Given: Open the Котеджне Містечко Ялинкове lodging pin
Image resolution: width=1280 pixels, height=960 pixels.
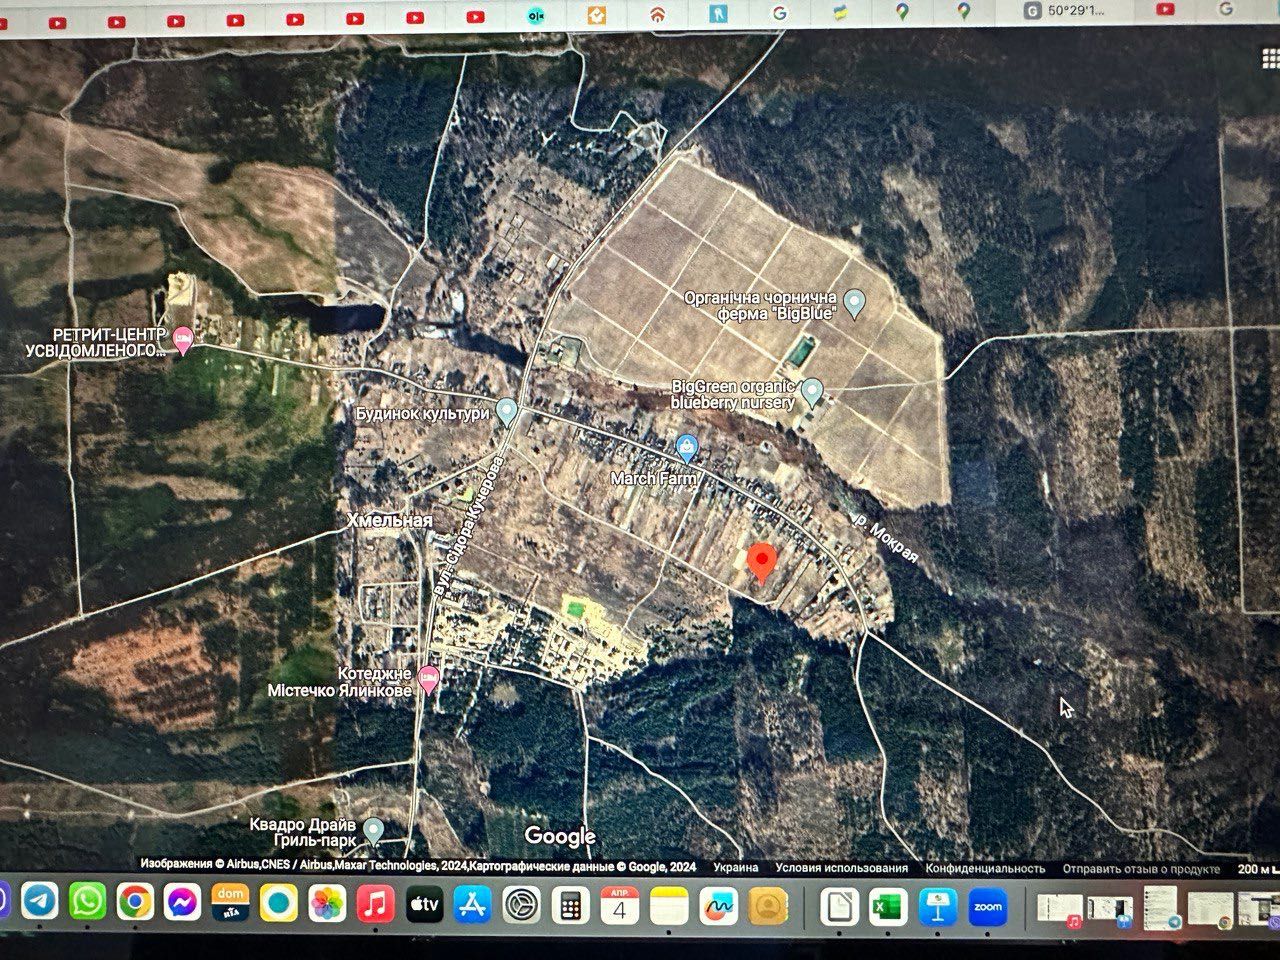Looking at the screenshot, I should tap(428, 680).
